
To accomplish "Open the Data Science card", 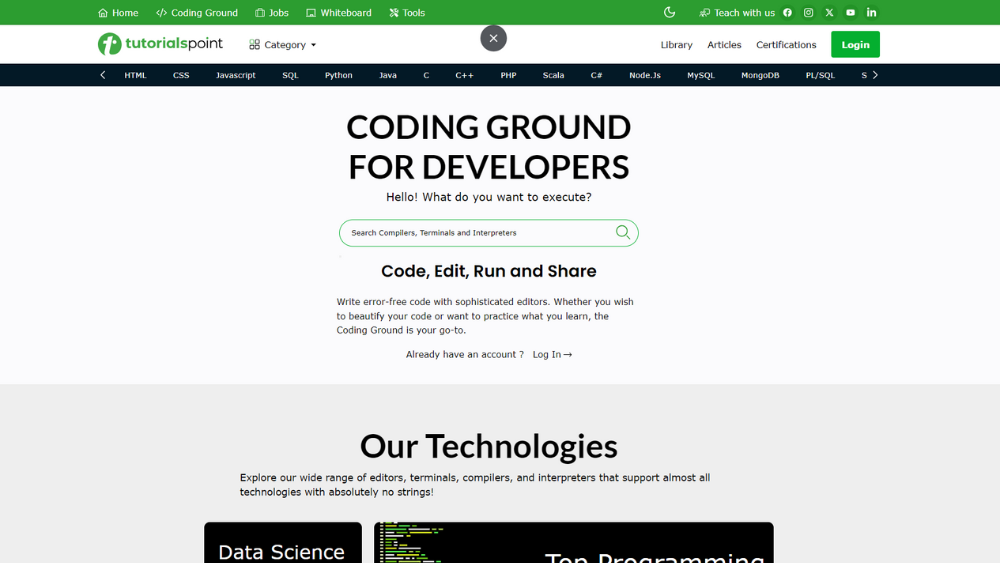I will [x=283, y=543].
